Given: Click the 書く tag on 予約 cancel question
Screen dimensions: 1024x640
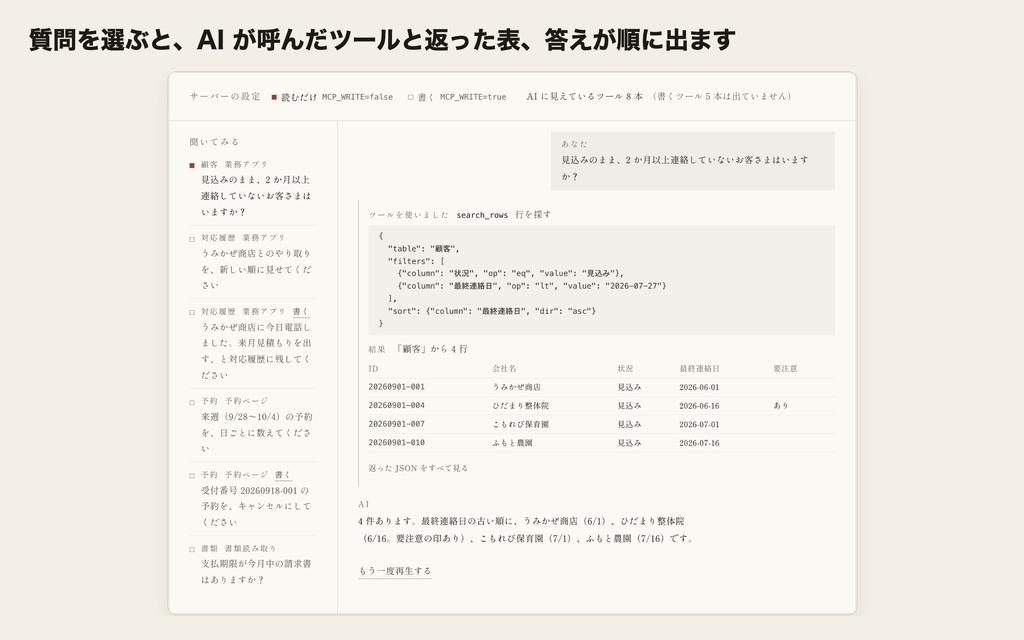Looking at the screenshot, I should 283,475.
